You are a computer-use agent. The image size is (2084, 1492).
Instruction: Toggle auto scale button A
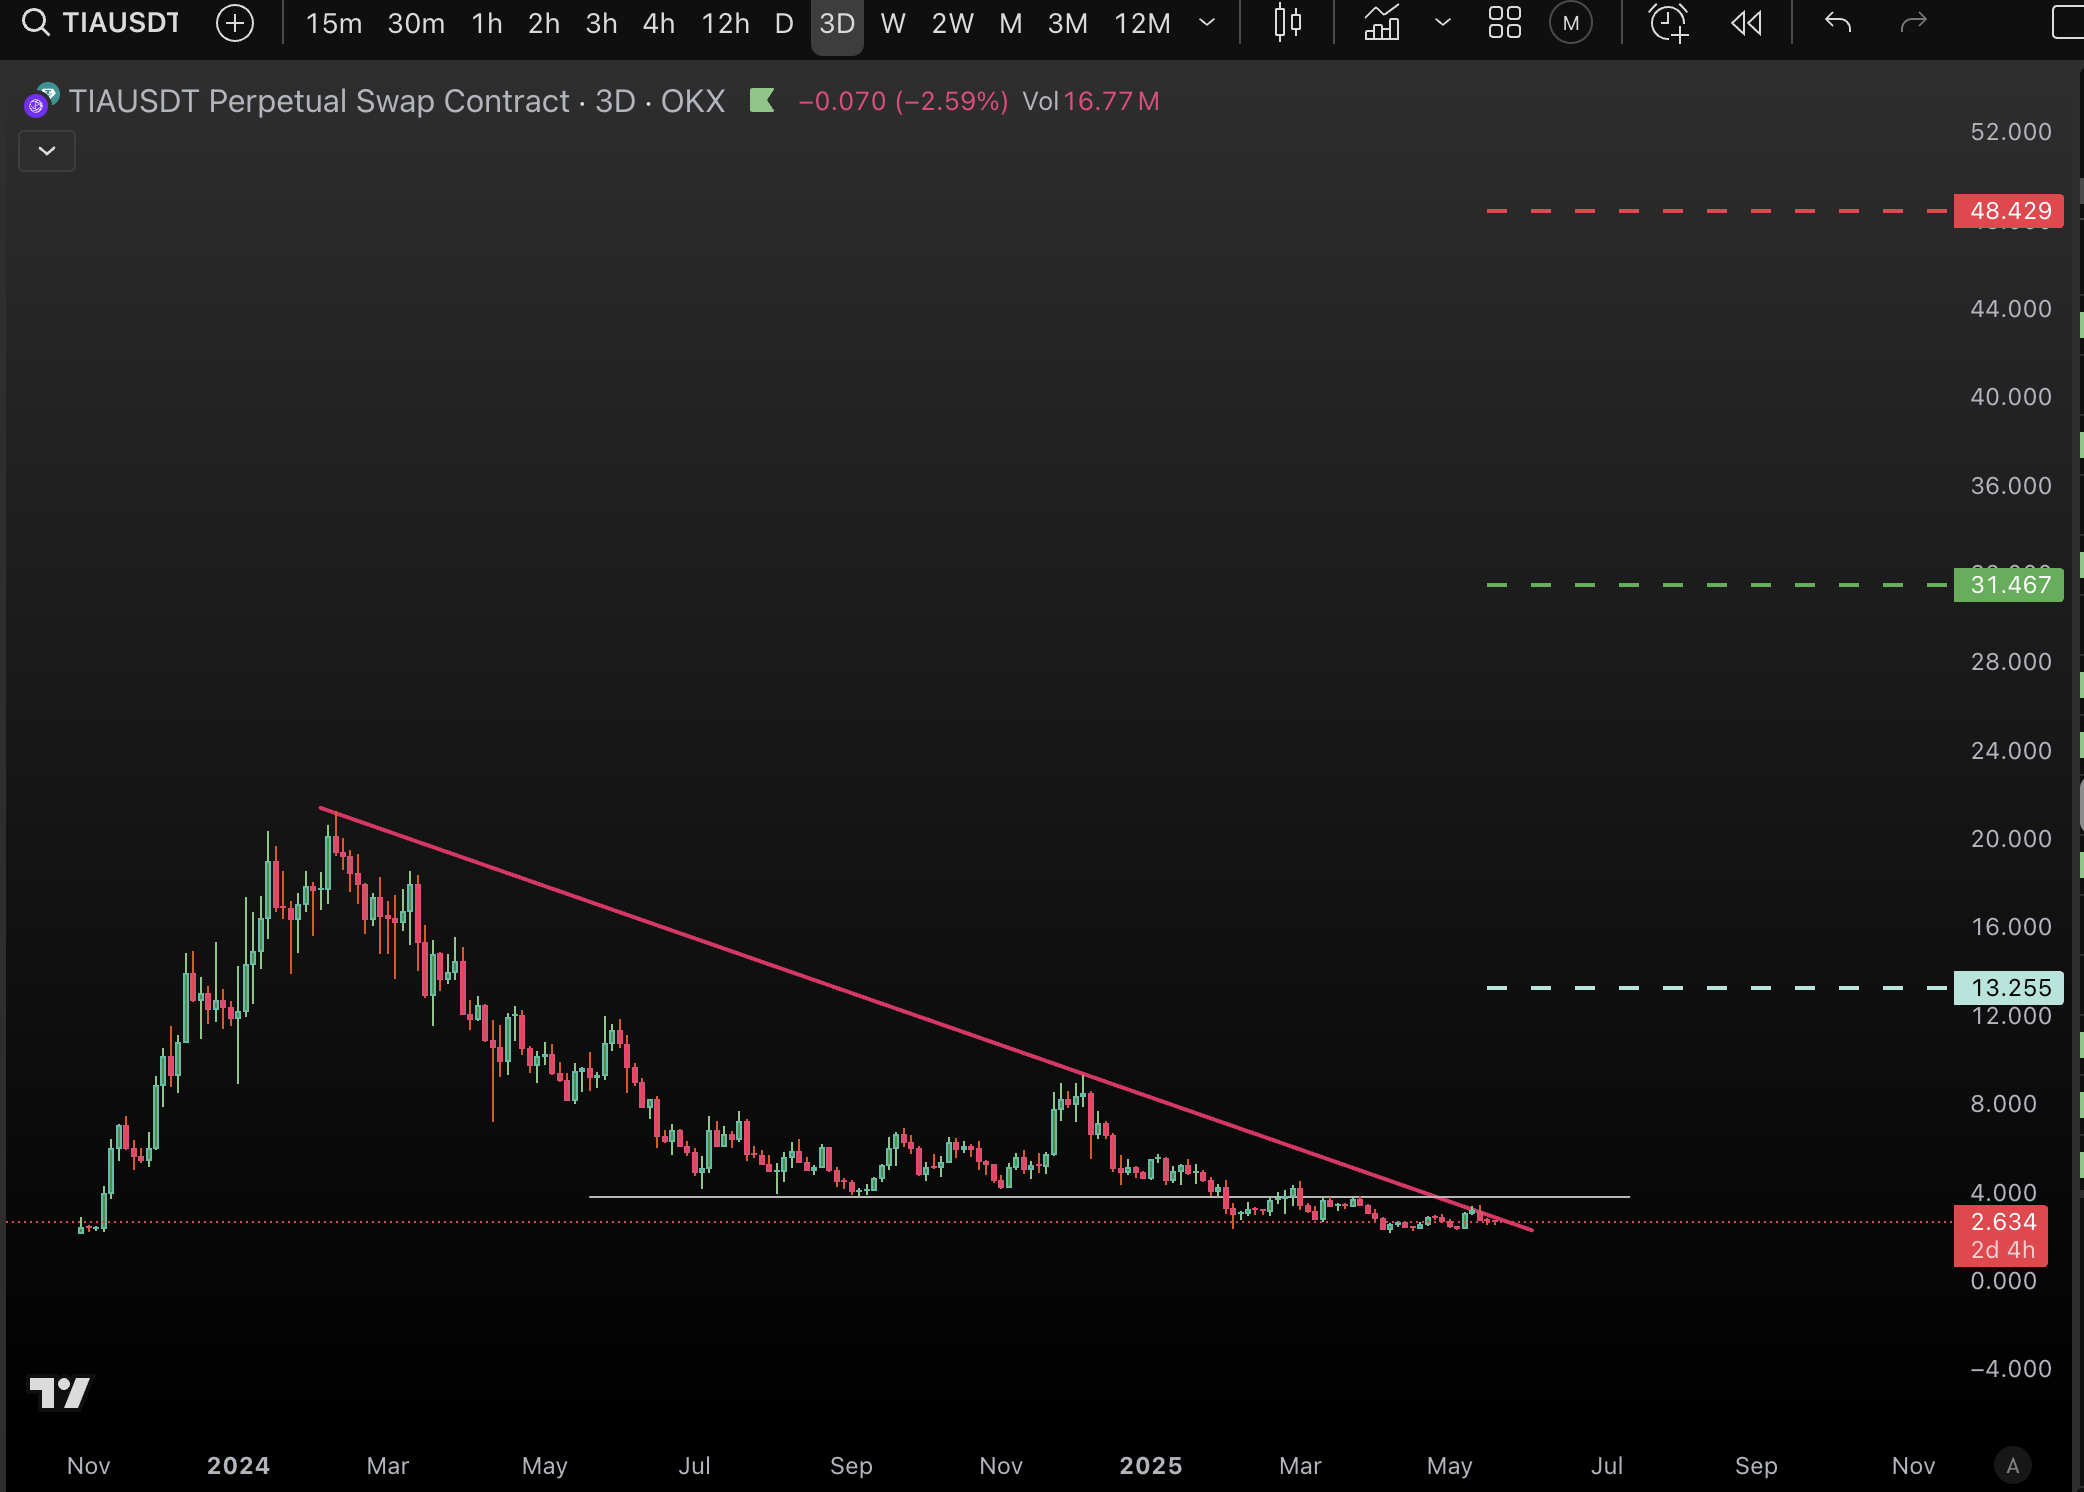pyautogui.click(x=2013, y=1466)
